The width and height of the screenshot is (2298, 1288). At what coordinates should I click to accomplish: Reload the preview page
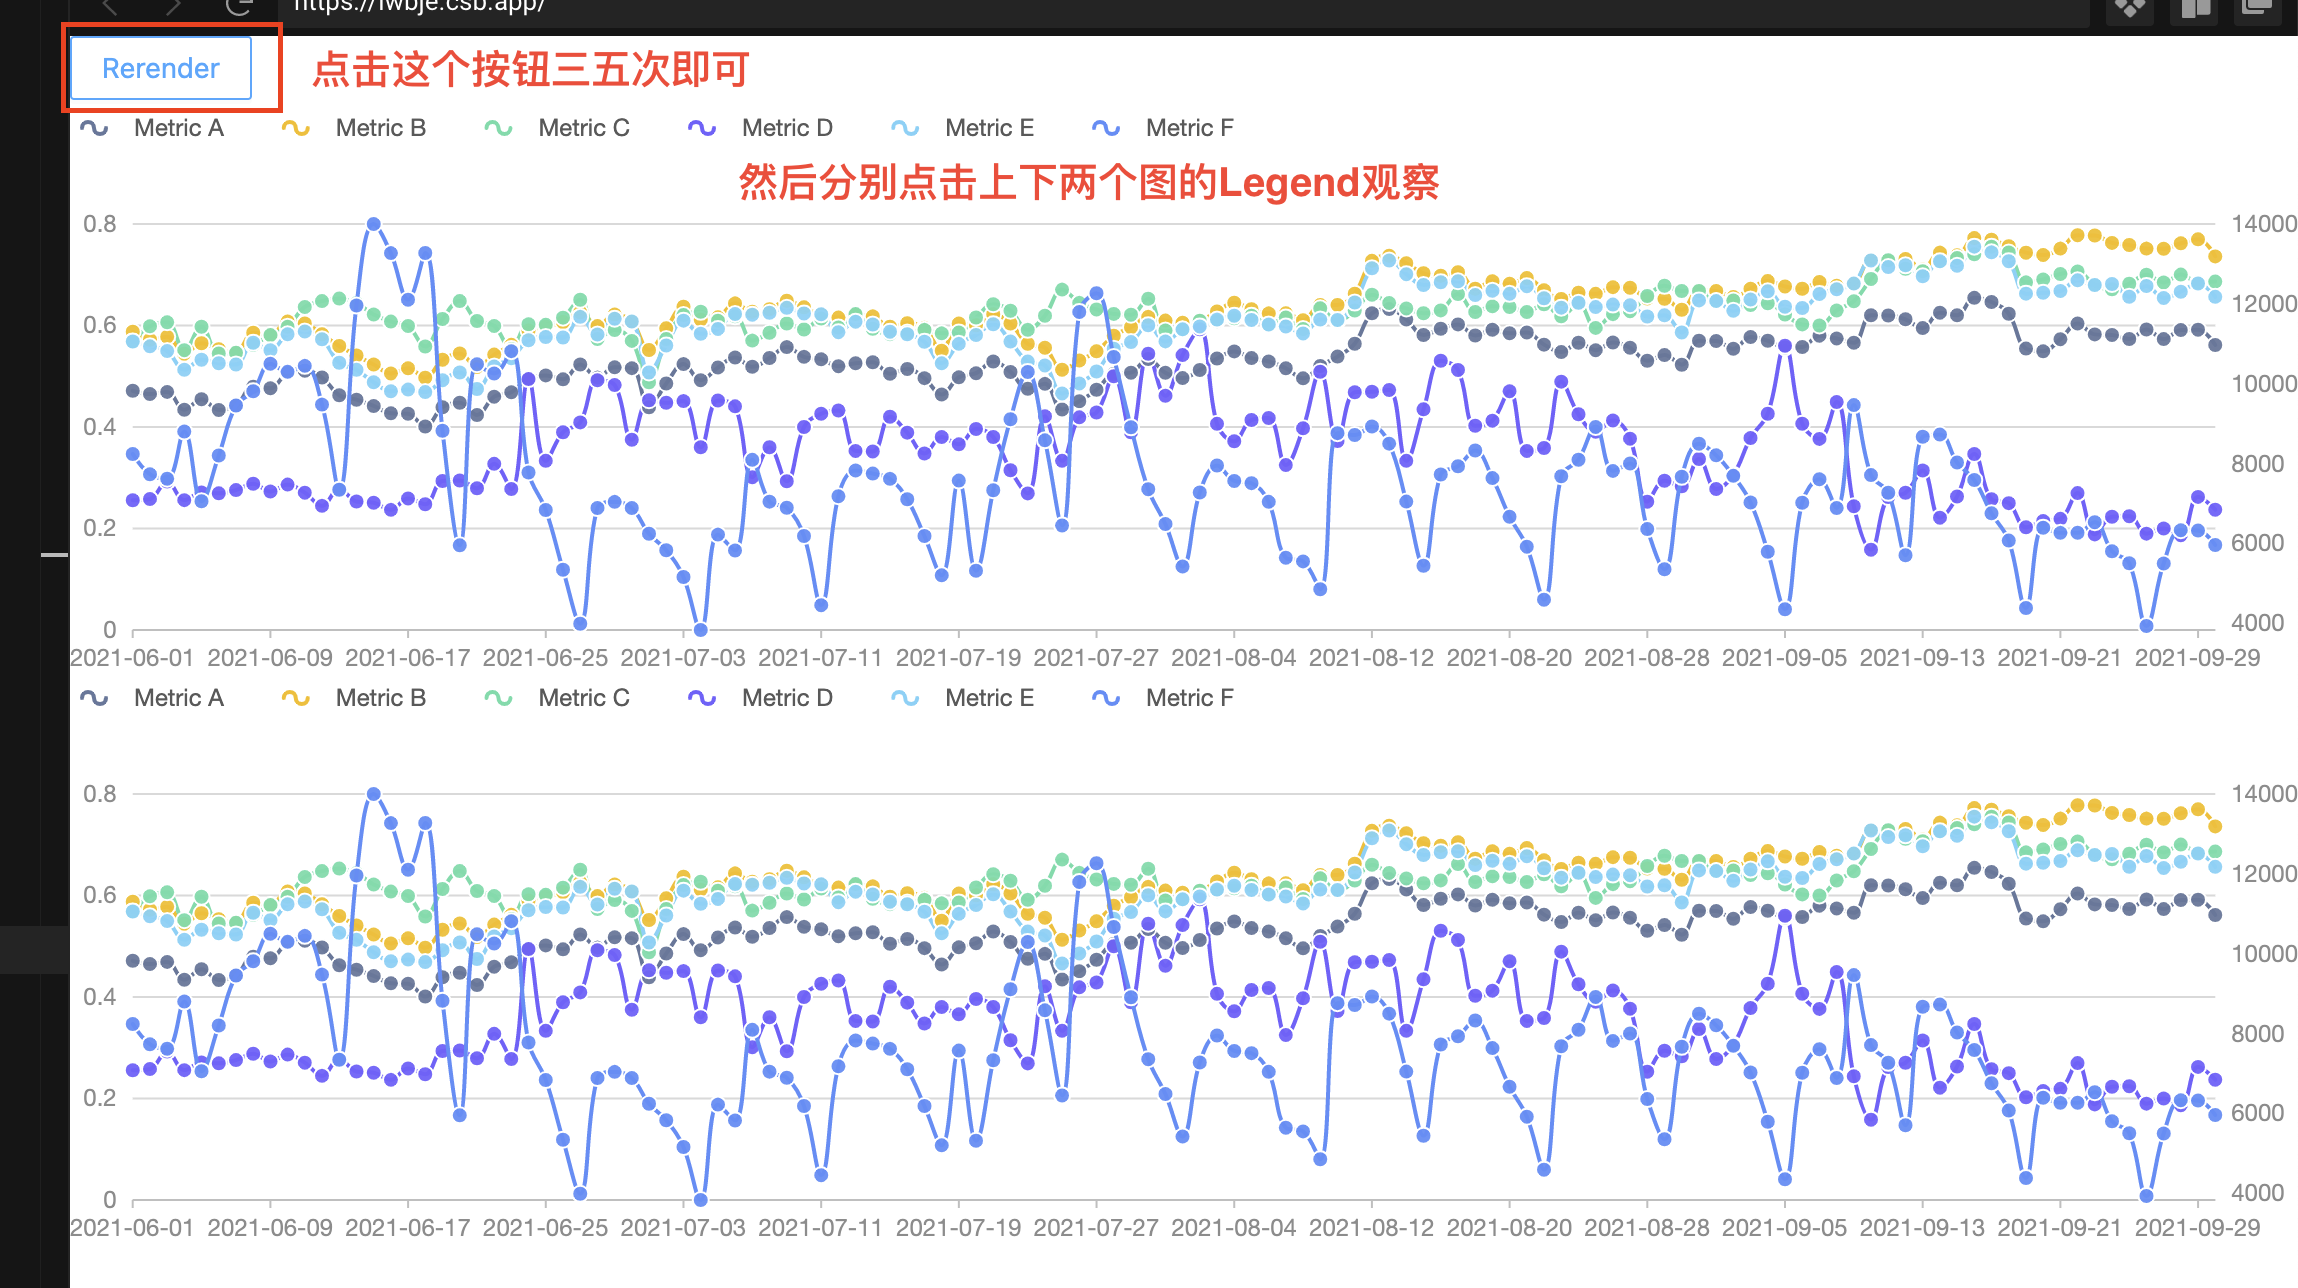tap(238, 6)
